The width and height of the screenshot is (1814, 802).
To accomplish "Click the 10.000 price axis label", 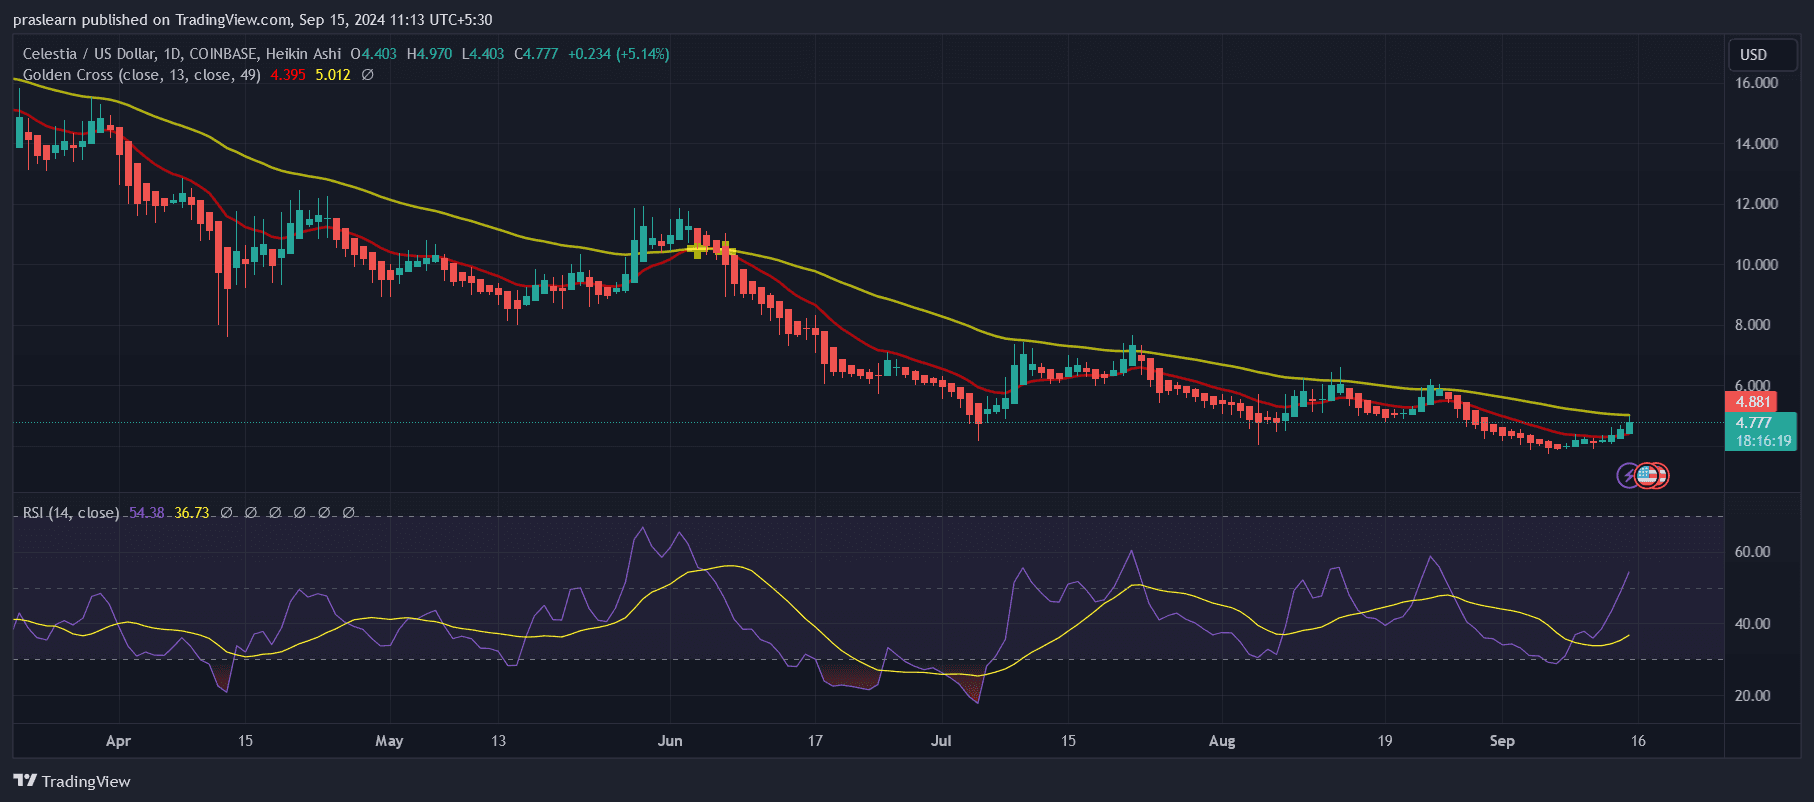I will click(x=1757, y=265).
